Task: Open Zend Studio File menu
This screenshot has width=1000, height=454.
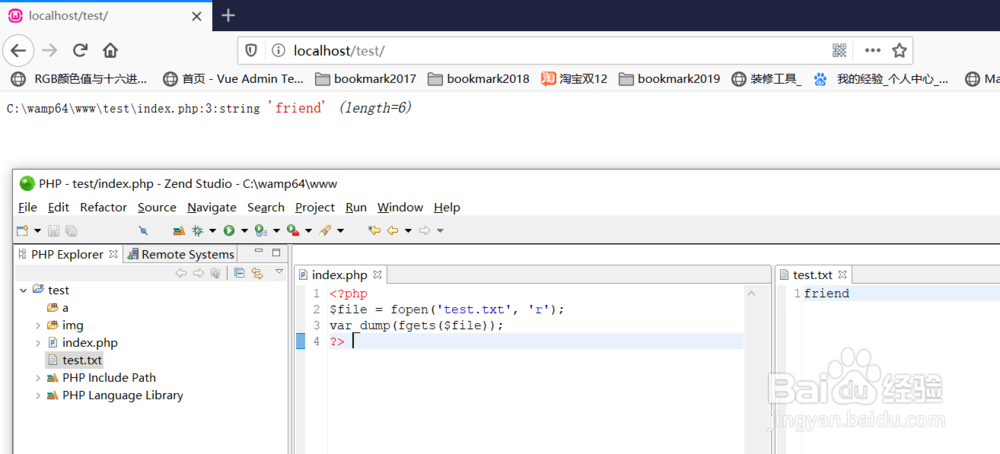Action: click(27, 207)
